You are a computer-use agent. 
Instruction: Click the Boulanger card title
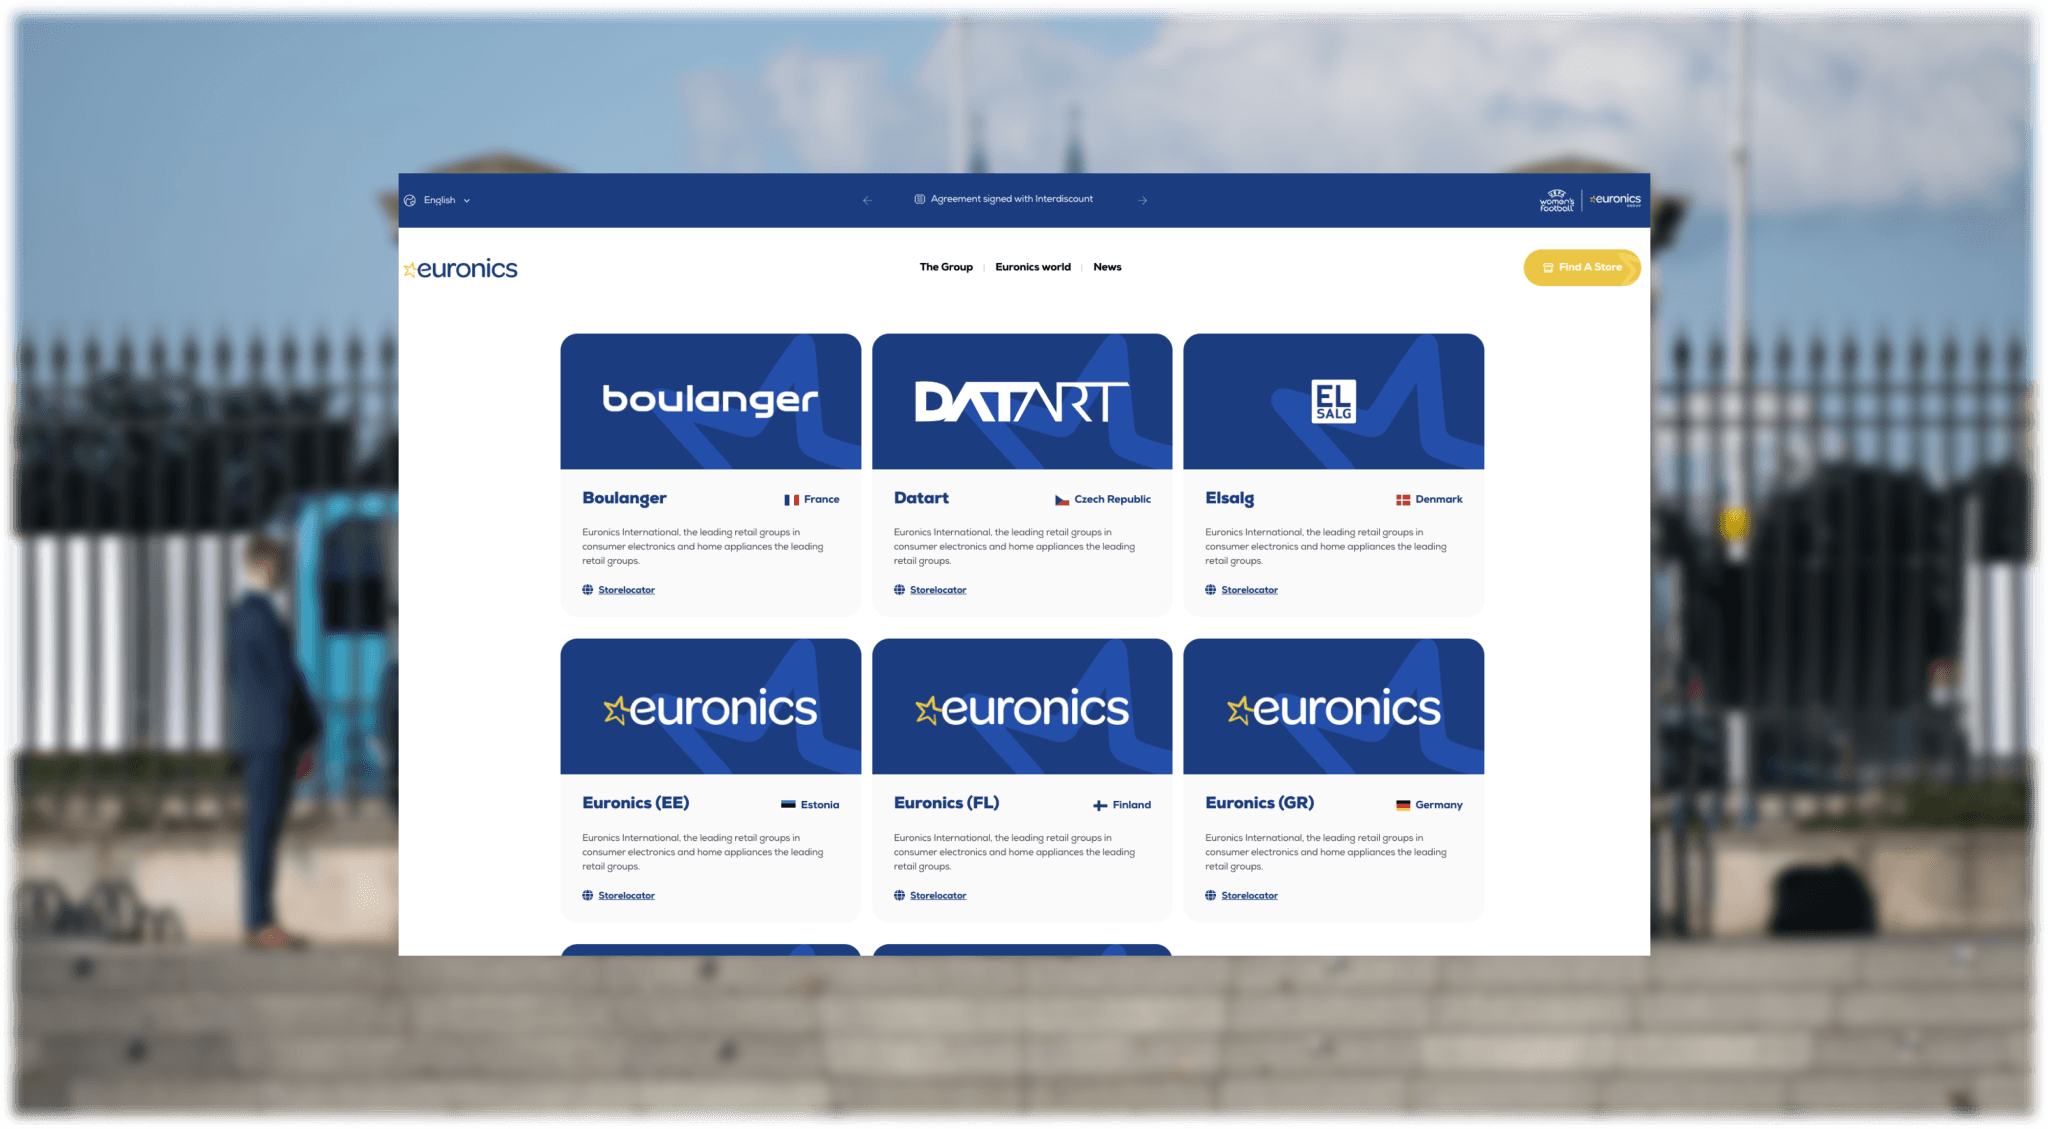point(624,498)
